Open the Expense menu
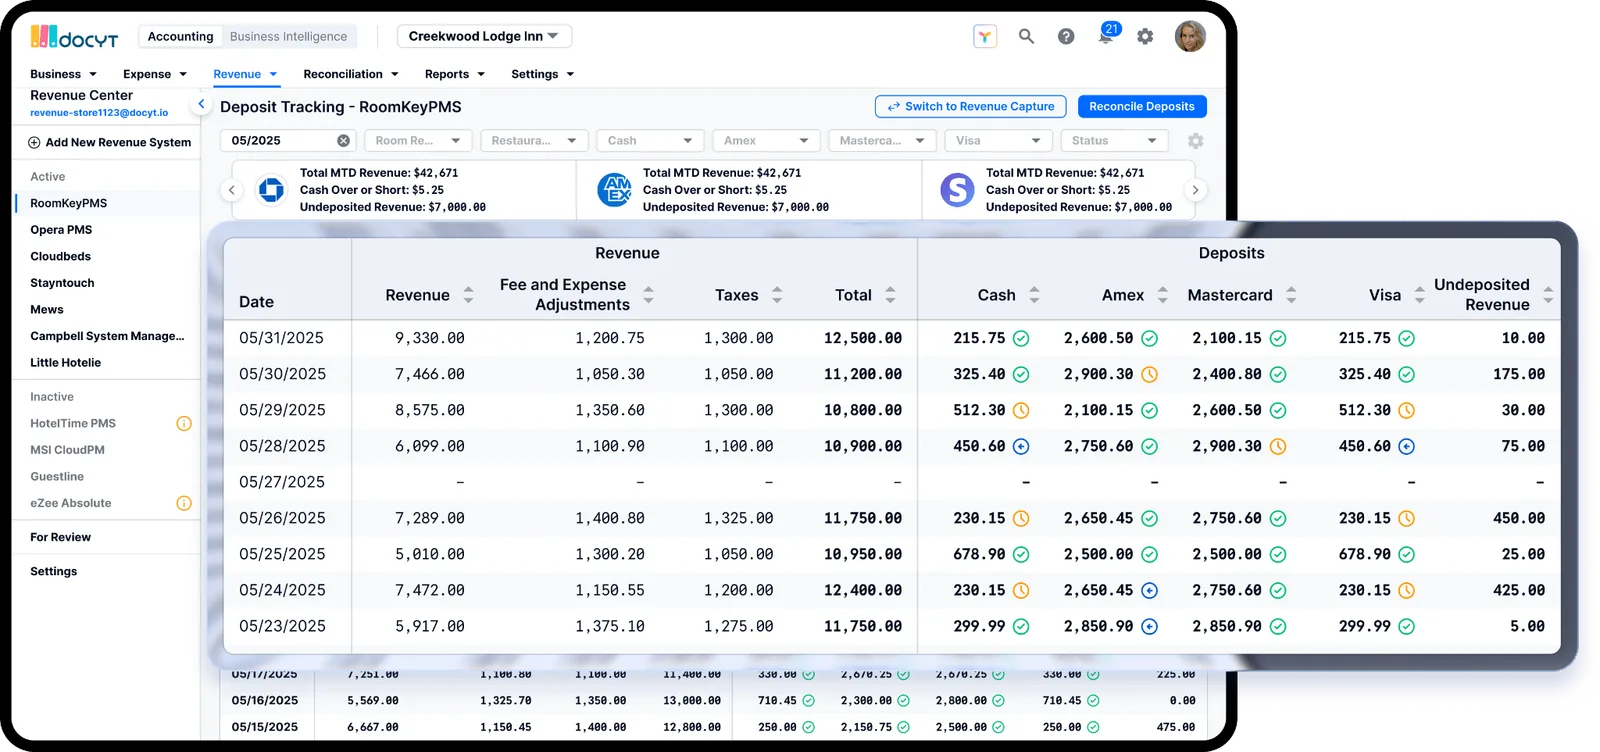The height and width of the screenshot is (752, 1600). (155, 74)
